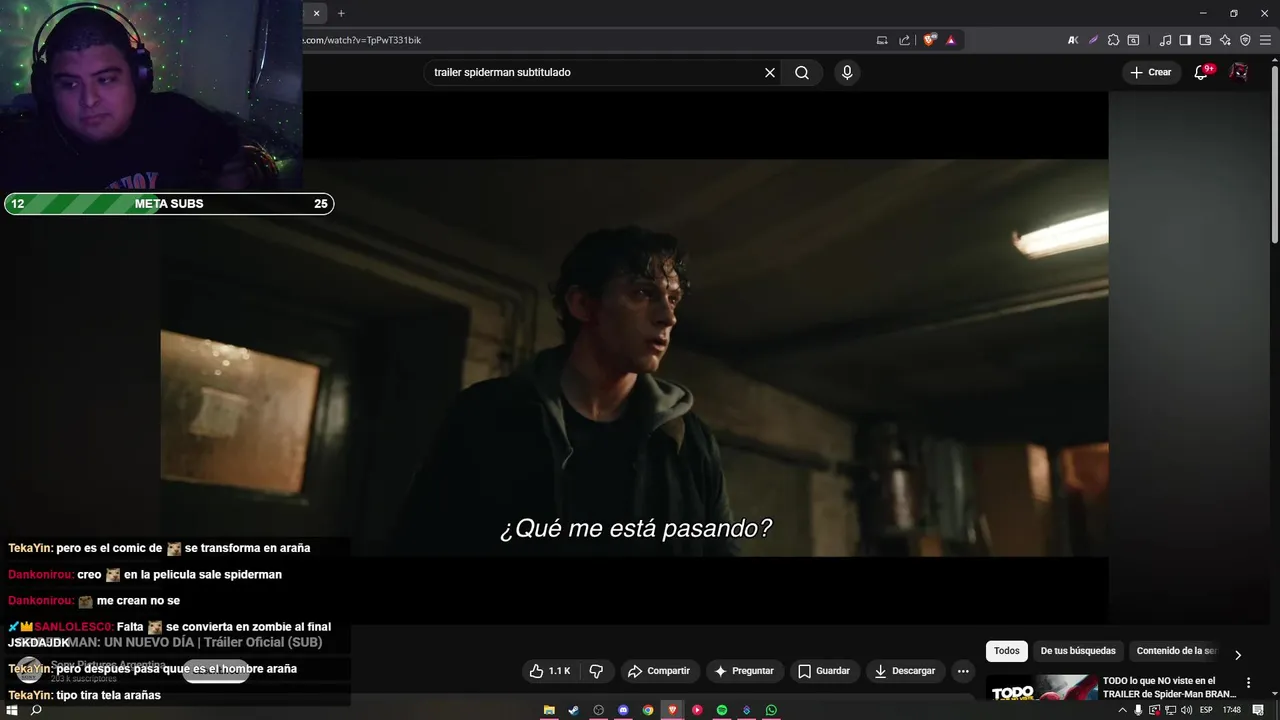This screenshot has height=720, width=1280.
Task: Open Steam from the taskbar
Action: 573,710
